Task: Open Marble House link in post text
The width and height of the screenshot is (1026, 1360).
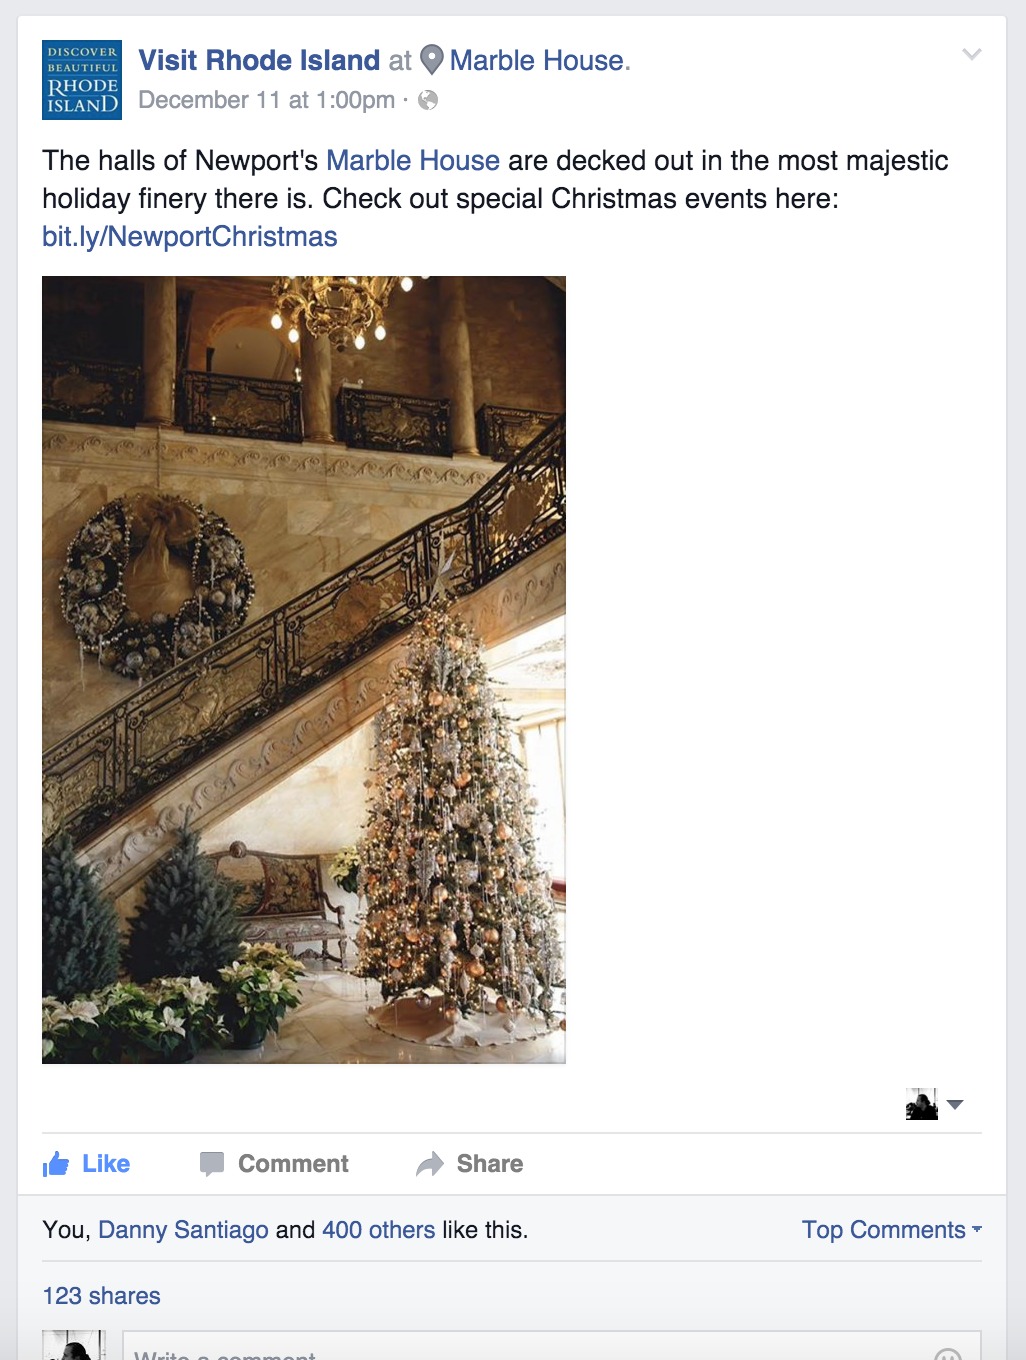Action: click(413, 161)
